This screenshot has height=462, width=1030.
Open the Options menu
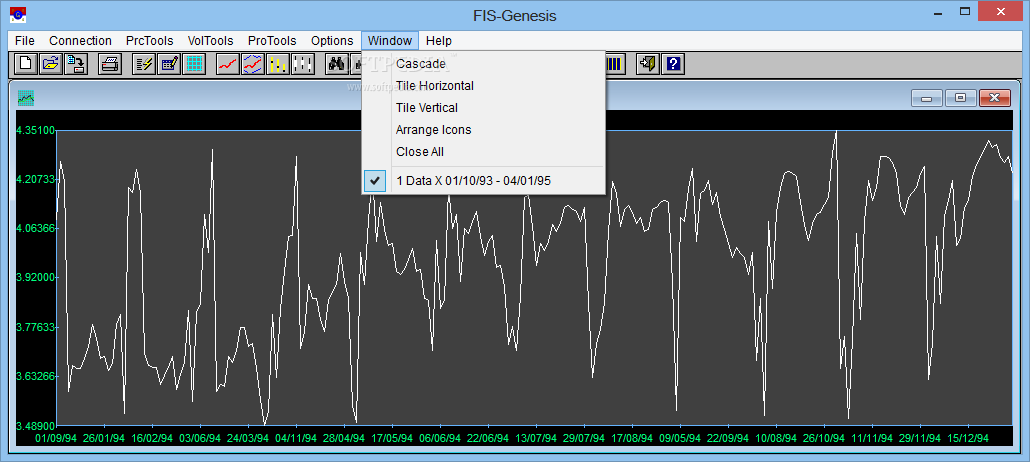[x=332, y=41]
